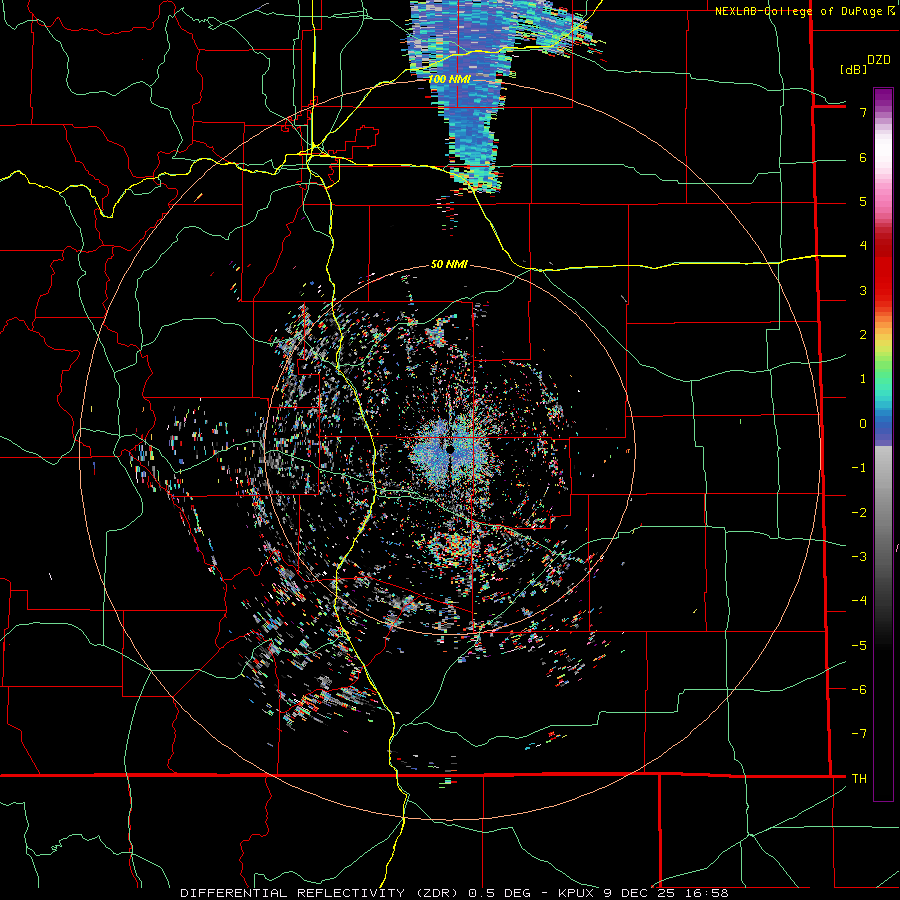Click the TH threshold label on legend

click(x=859, y=778)
